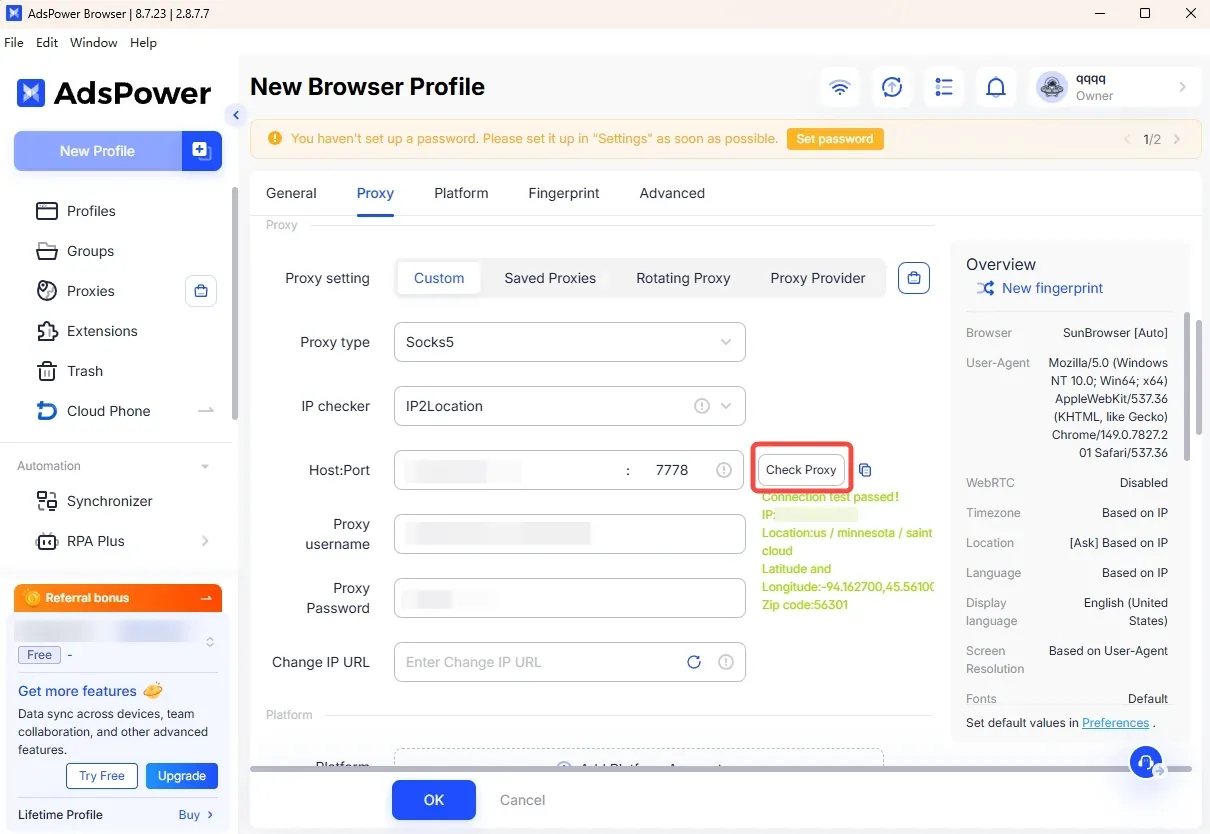Collapse sidebar with the chevron handle
Image resolution: width=1210 pixels, height=834 pixels.
point(236,115)
